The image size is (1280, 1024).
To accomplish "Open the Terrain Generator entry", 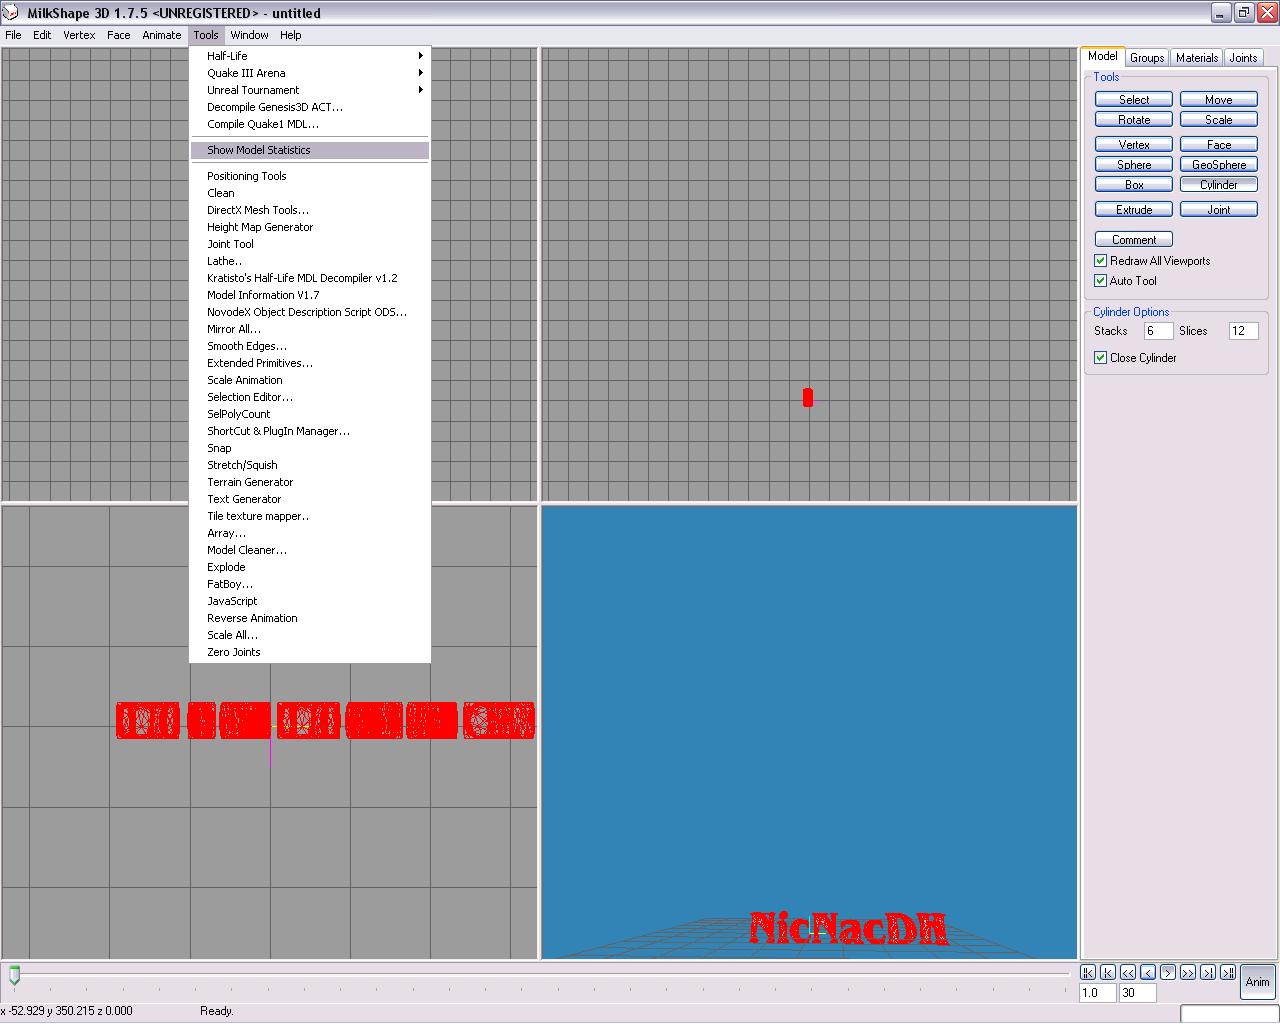I will (310, 482).
